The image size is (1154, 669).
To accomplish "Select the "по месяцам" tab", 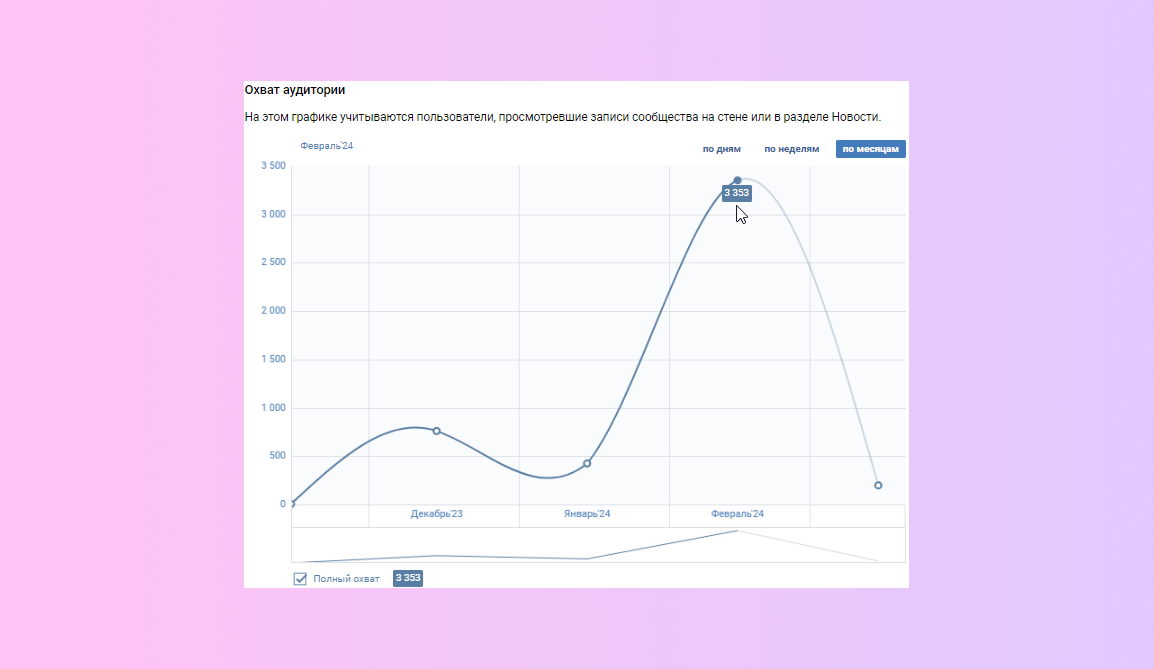I will 871,149.
